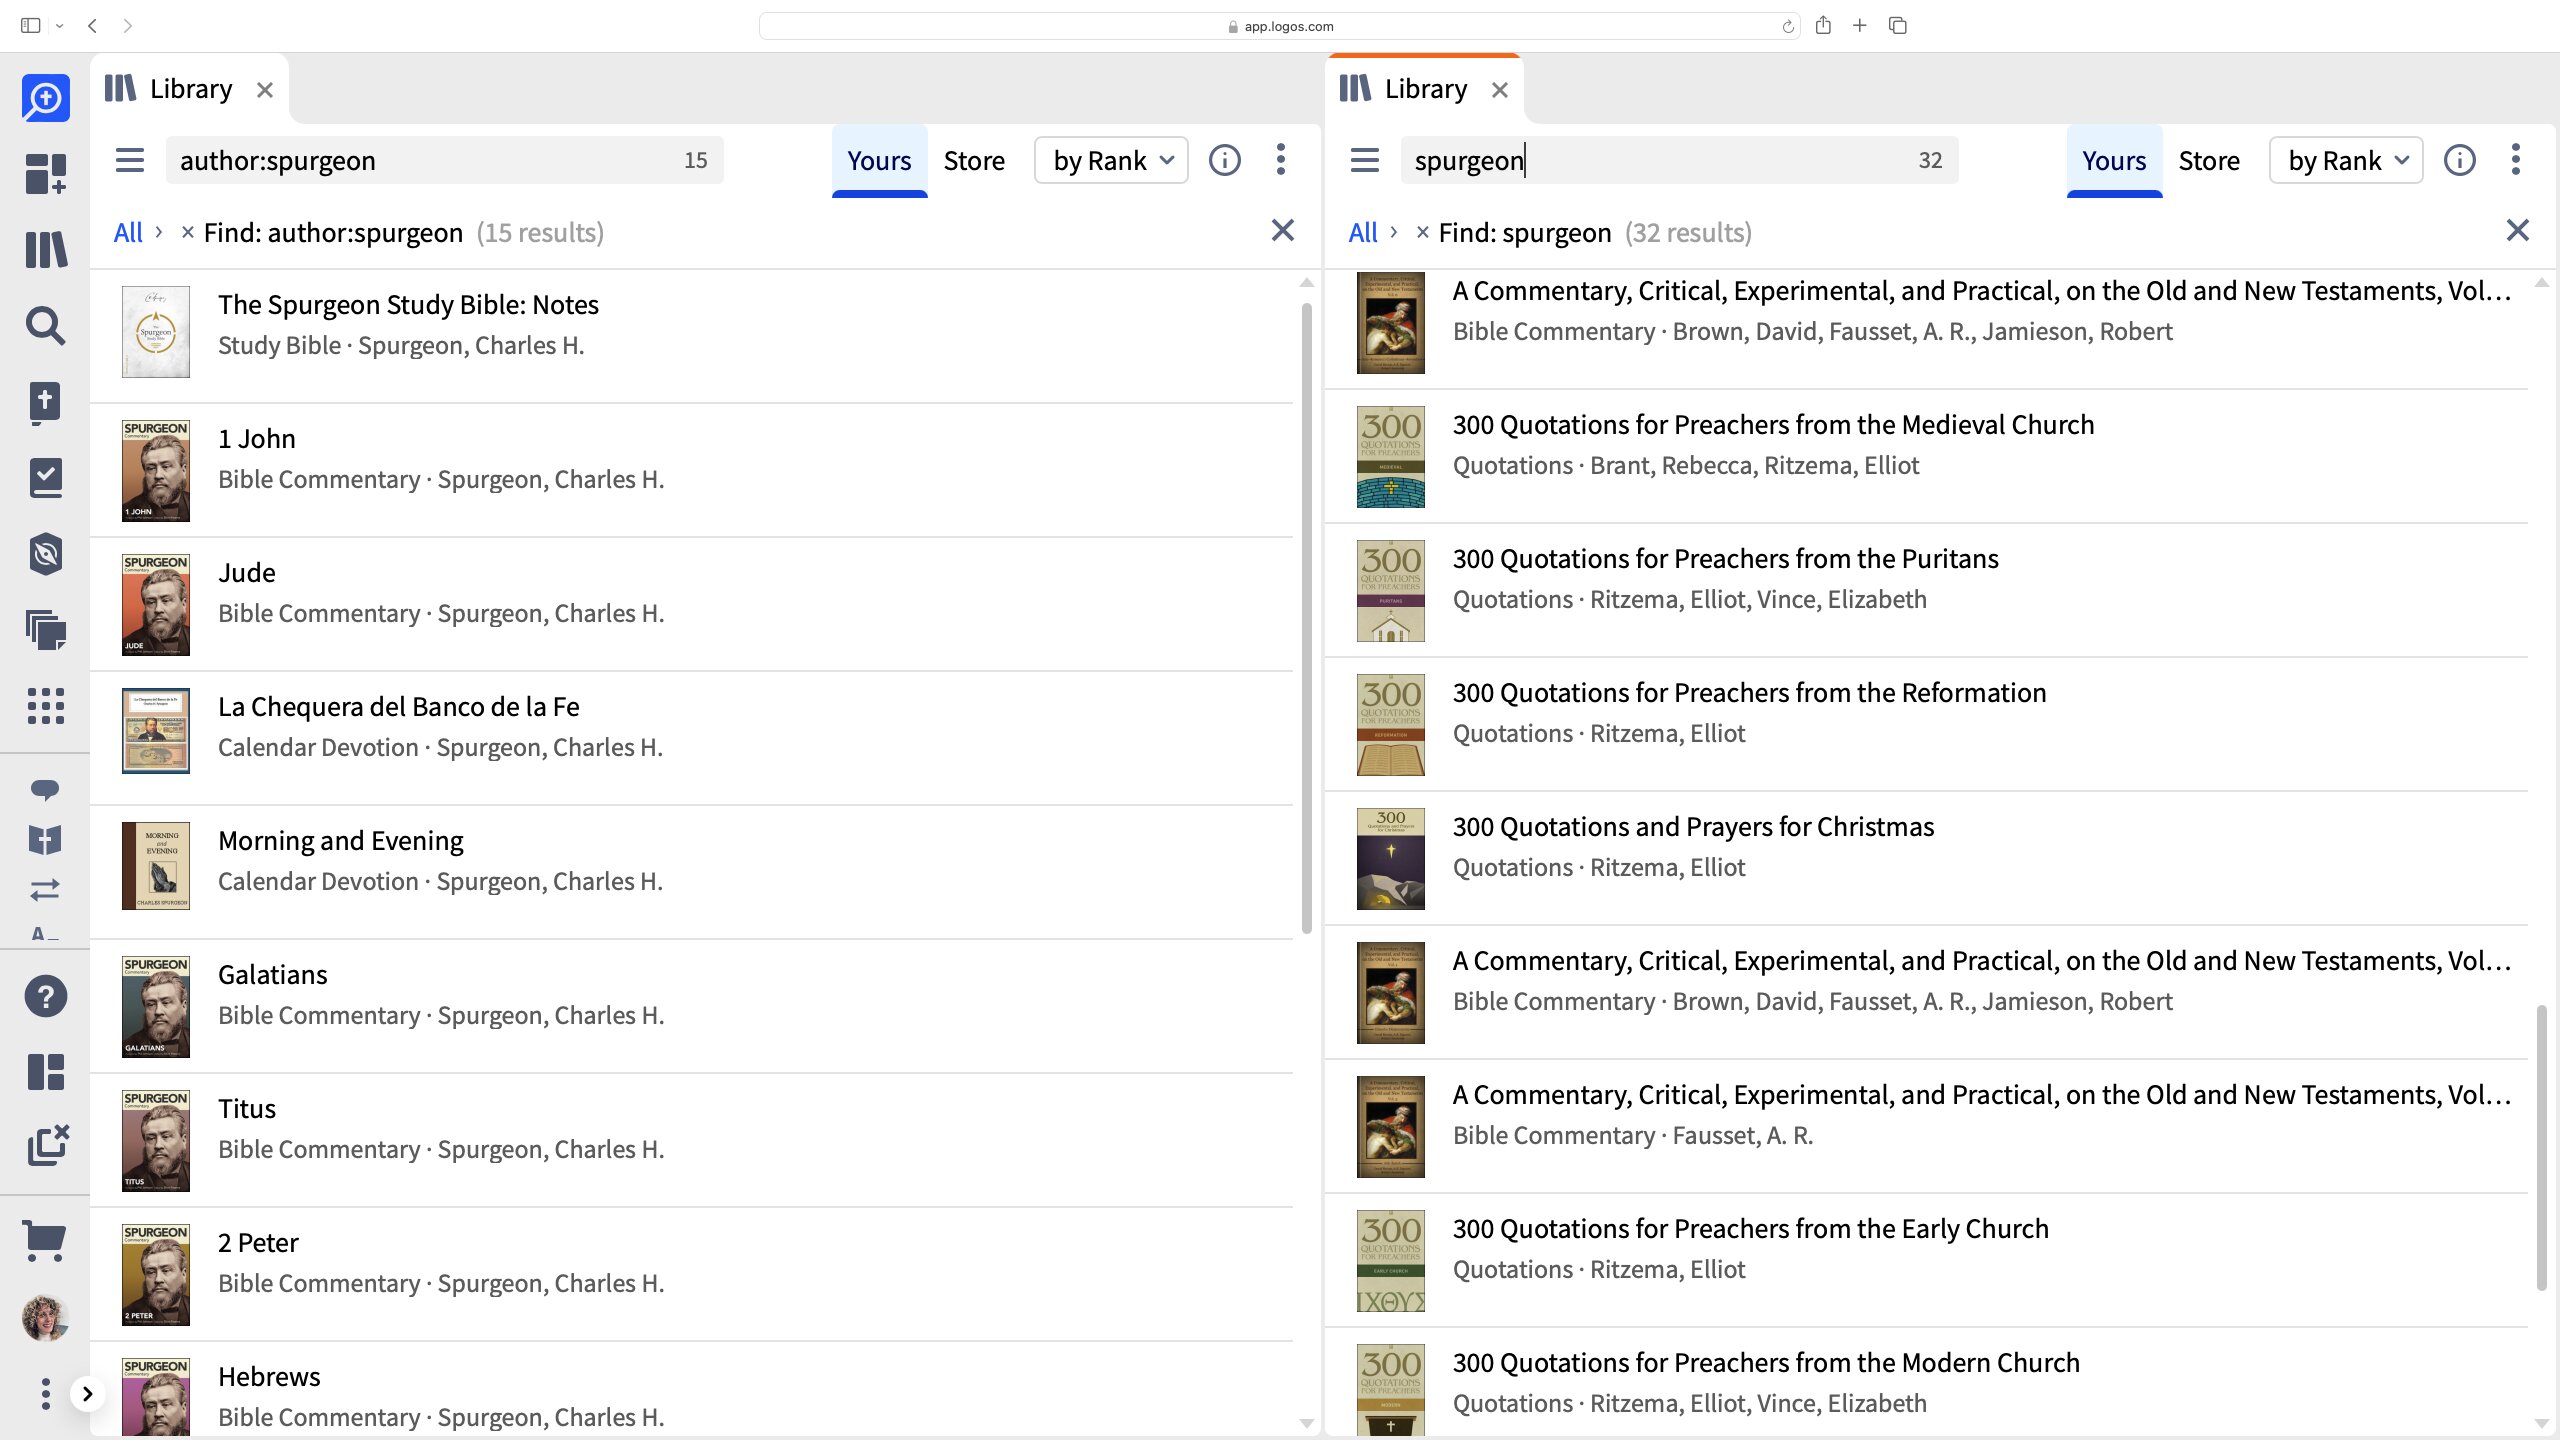Close the left Library tab
The height and width of the screenshot is (1440, 2560).
click(x=265, y=90)
